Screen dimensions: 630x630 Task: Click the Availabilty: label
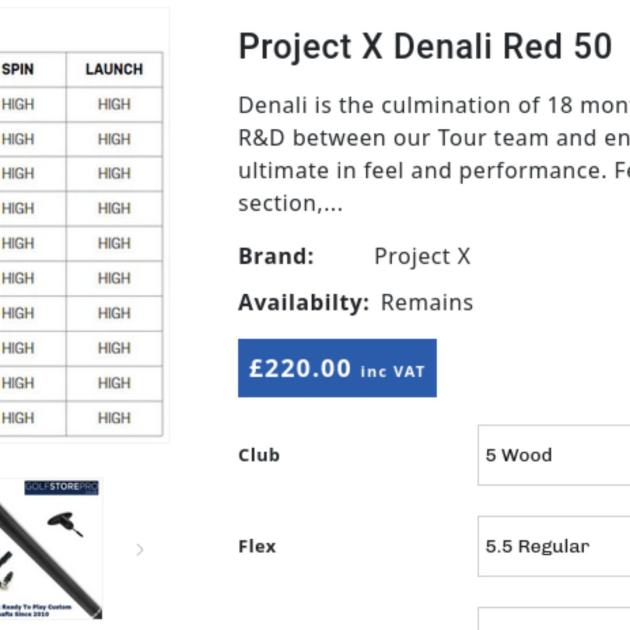coord(303,302)
